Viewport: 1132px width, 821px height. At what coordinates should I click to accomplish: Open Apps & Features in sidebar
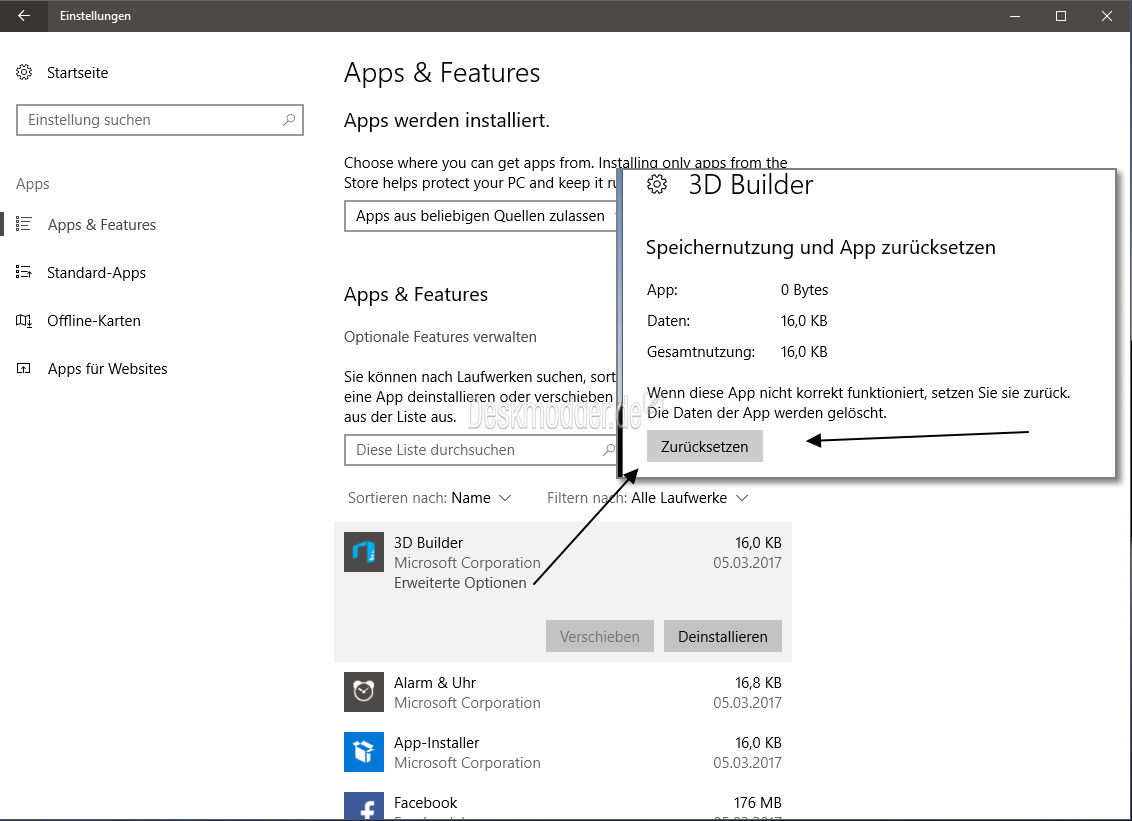tap(102, 225)
